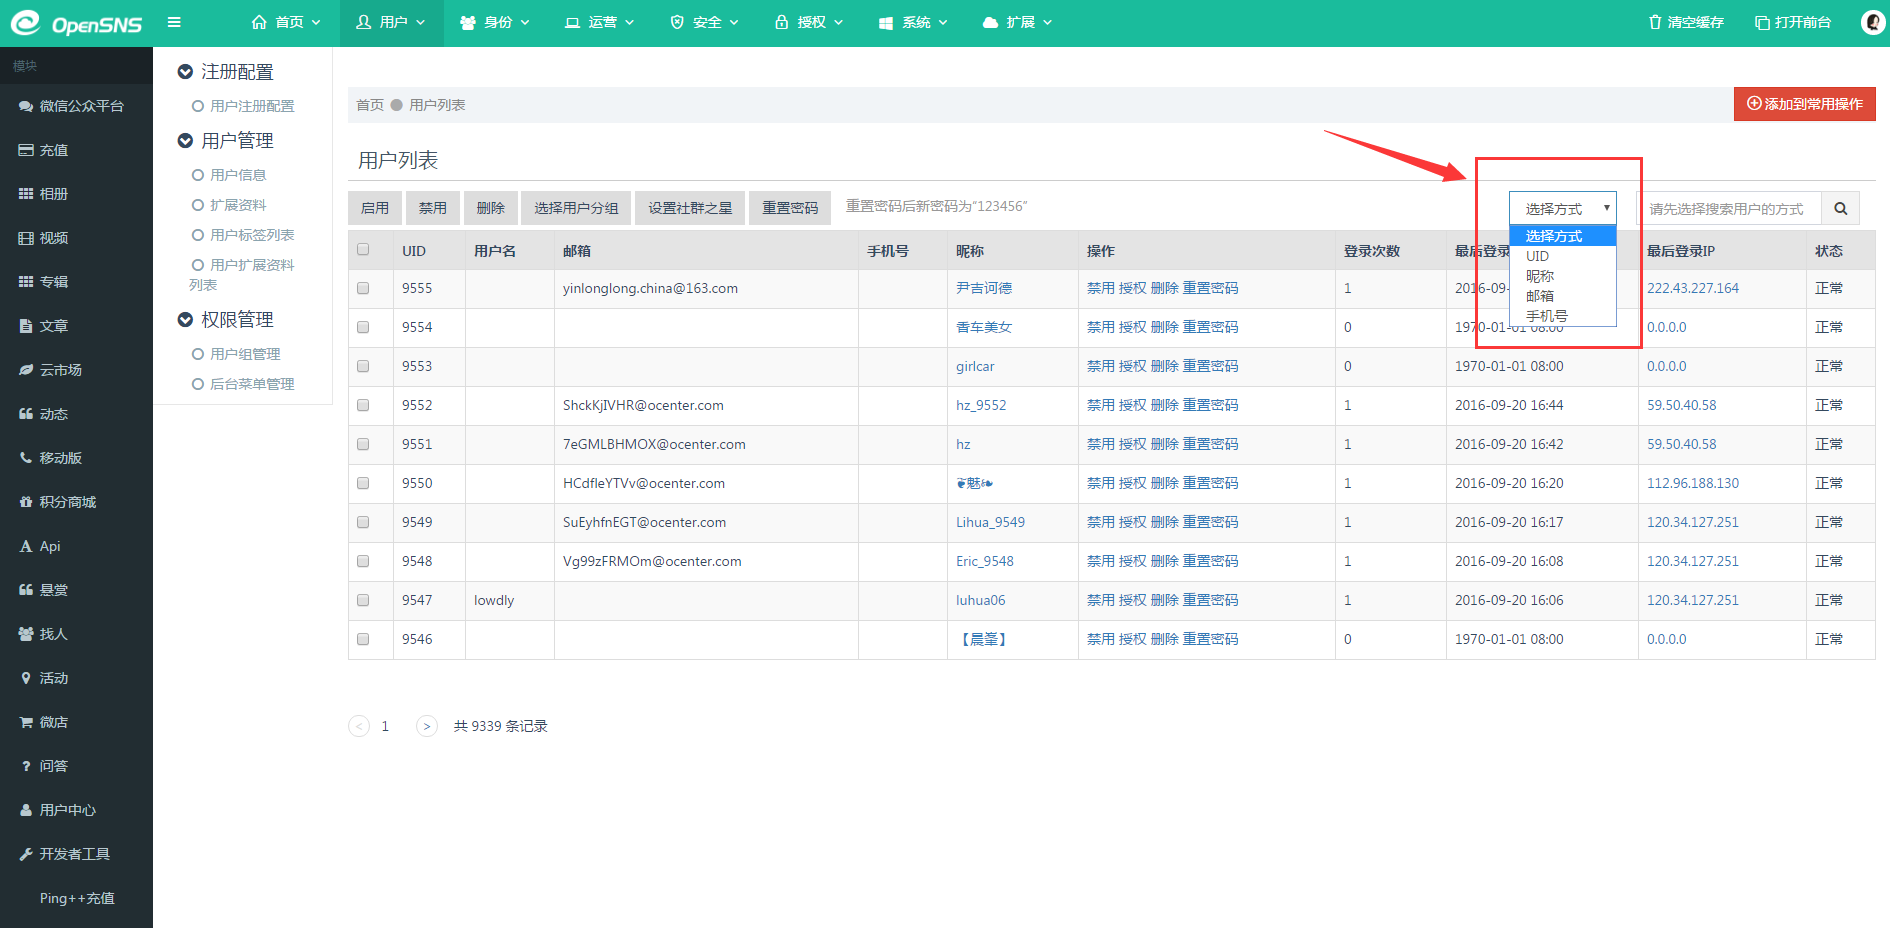1890x928 pixels.
Task: Open the OpenSNS logo home link
Action: (77, 23)
